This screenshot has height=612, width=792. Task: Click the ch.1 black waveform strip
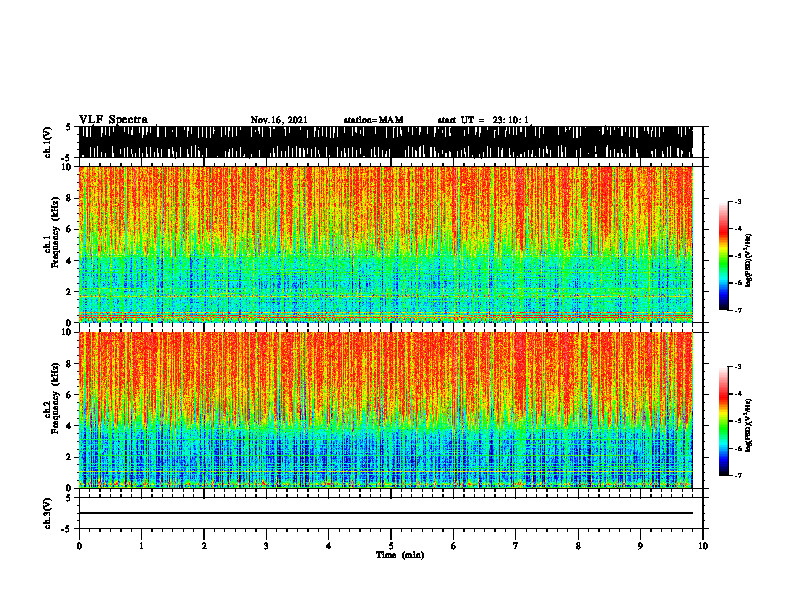[385, 142]
